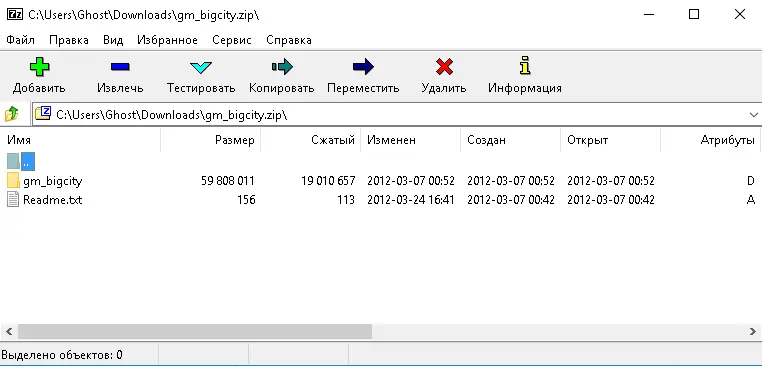Select the Readme.txt file
Viewport: 762px width, 367px height.
(52, 200)
